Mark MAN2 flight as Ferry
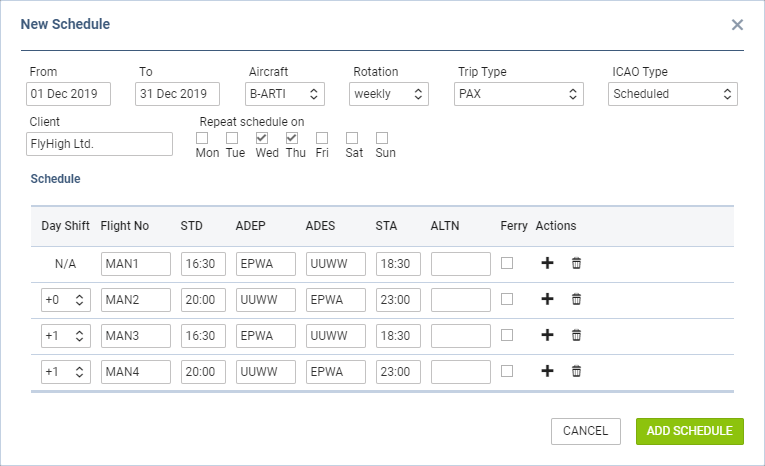Screen dimensions: 765x466 (x=507, y=299)
